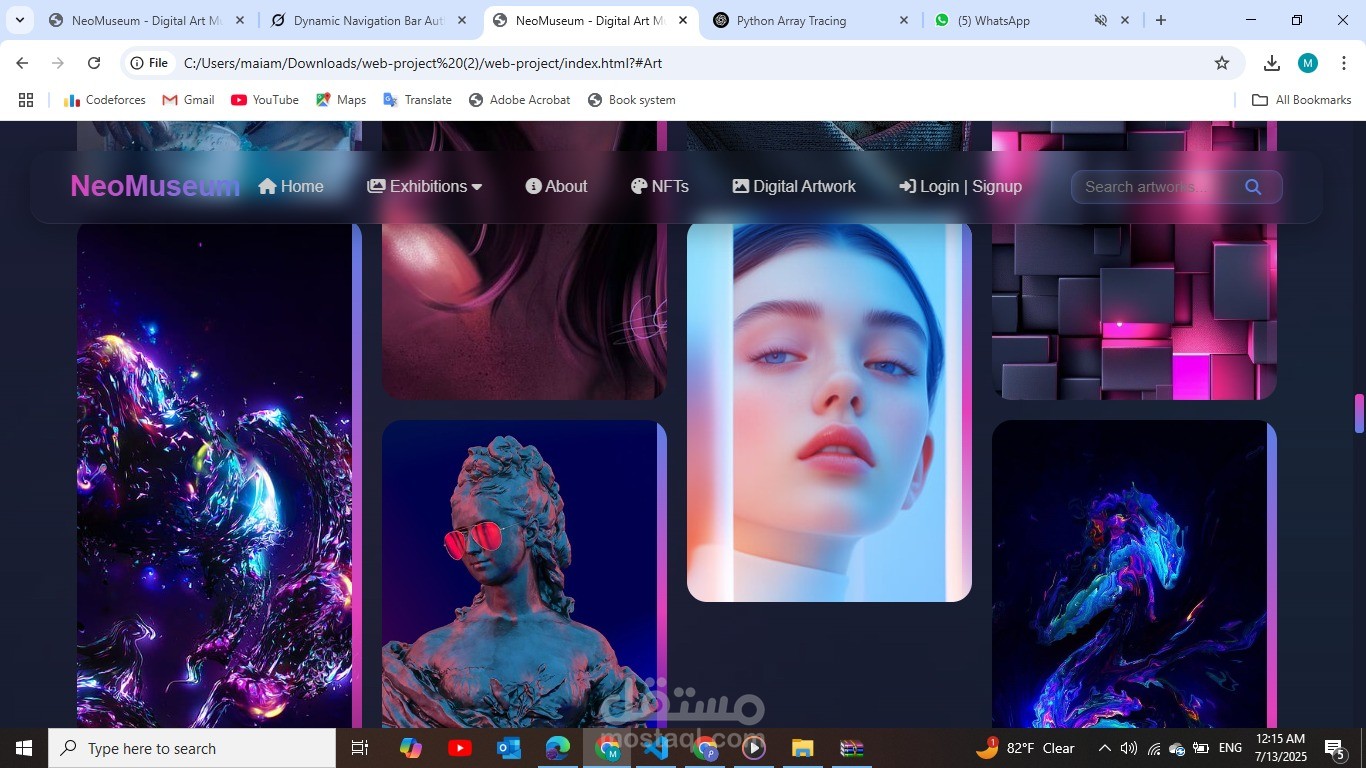The image size is (1366, 768).
Task: Open the Adobe Acrobat bookmark
Action: [x=520, y=100]
